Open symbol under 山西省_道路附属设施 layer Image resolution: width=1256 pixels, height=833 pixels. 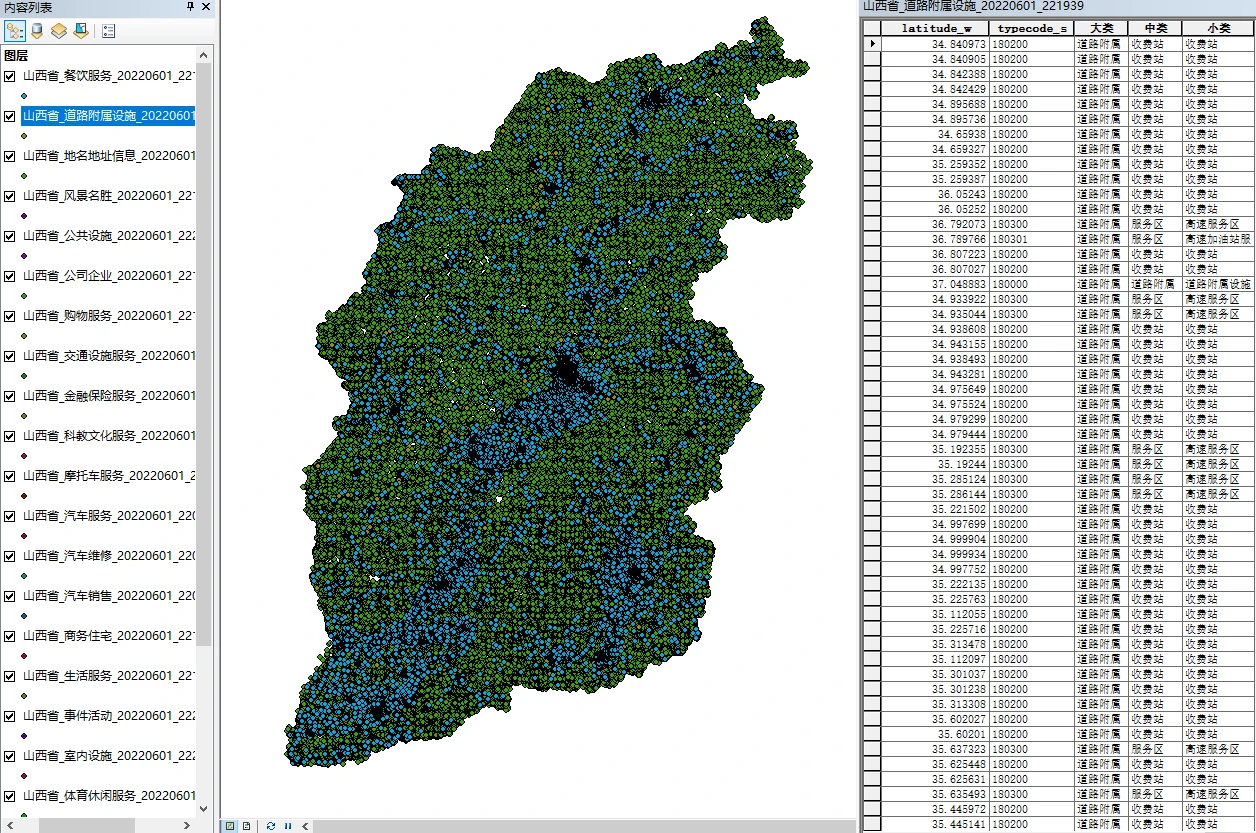24,135
